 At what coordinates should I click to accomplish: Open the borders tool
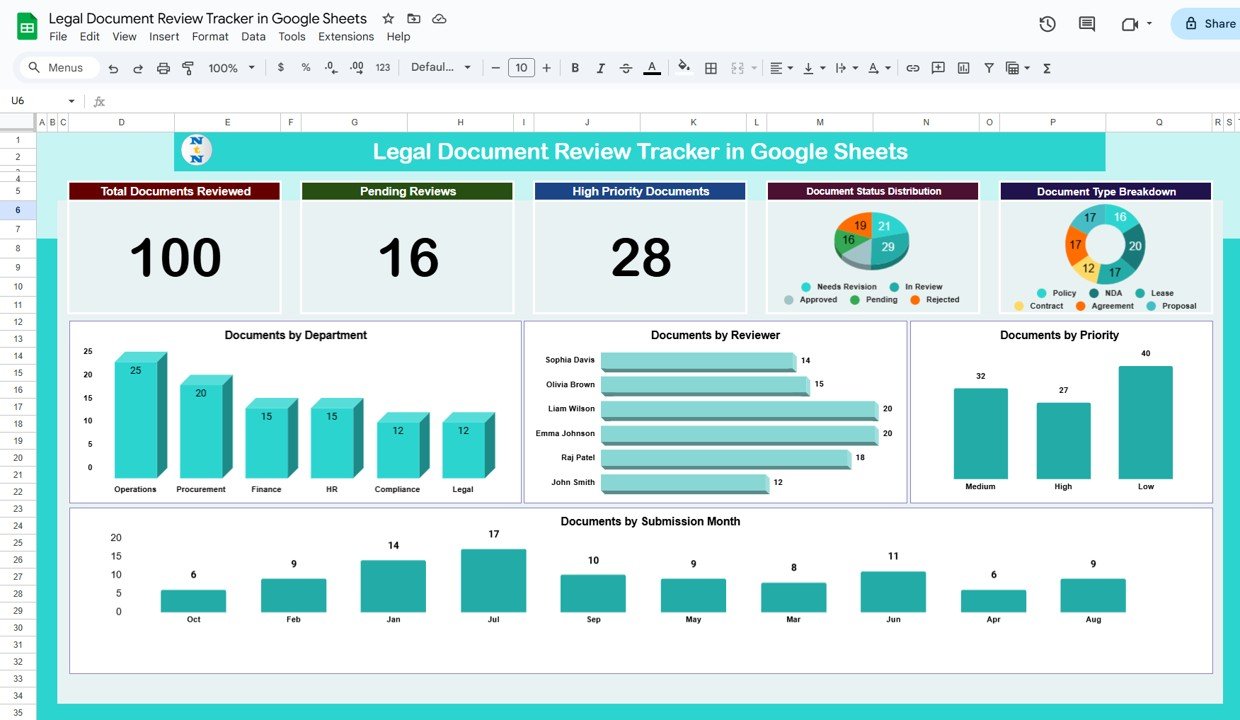(711, 68)
